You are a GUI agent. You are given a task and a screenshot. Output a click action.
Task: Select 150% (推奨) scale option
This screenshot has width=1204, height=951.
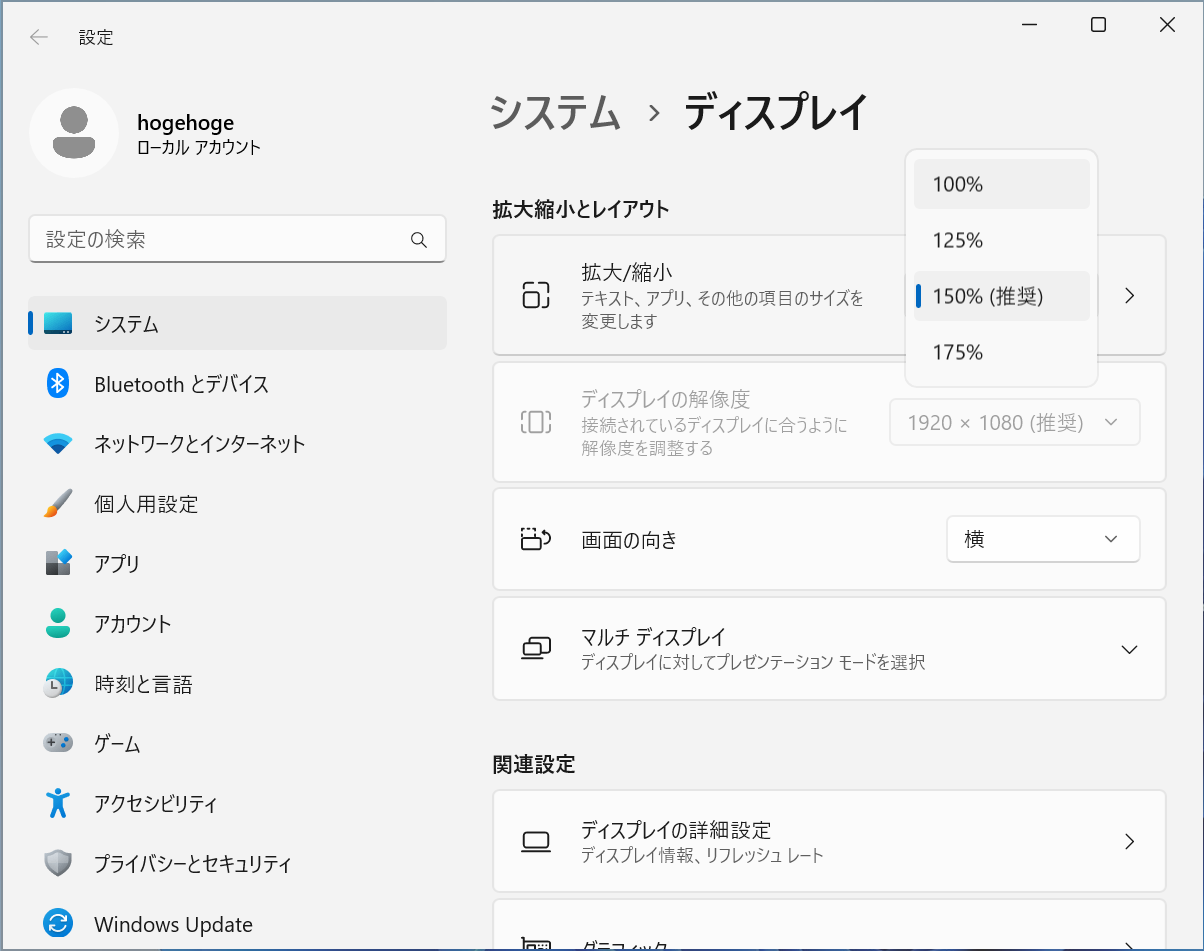pos(1001,296)
